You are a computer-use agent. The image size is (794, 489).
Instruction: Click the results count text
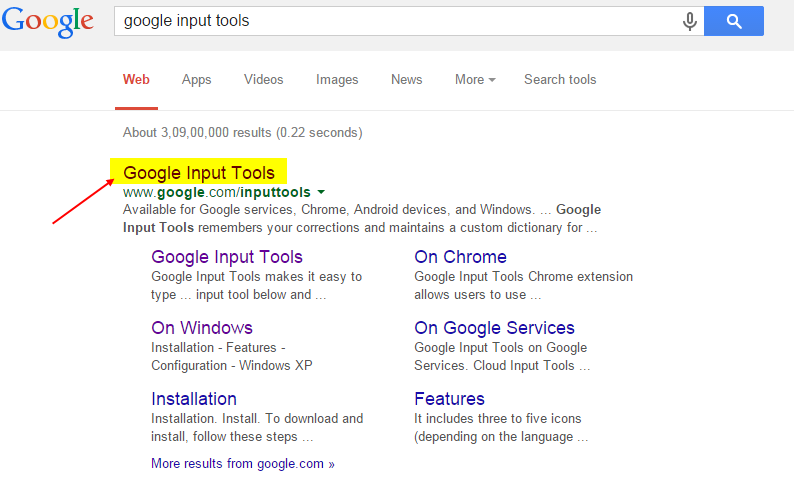click(x=243, y=133)
